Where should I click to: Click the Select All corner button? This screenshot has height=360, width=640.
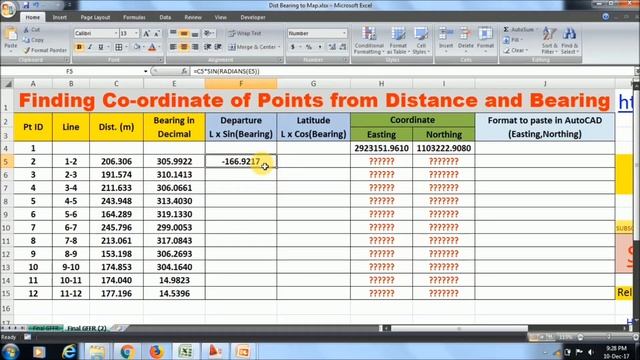tap(7, 84)
